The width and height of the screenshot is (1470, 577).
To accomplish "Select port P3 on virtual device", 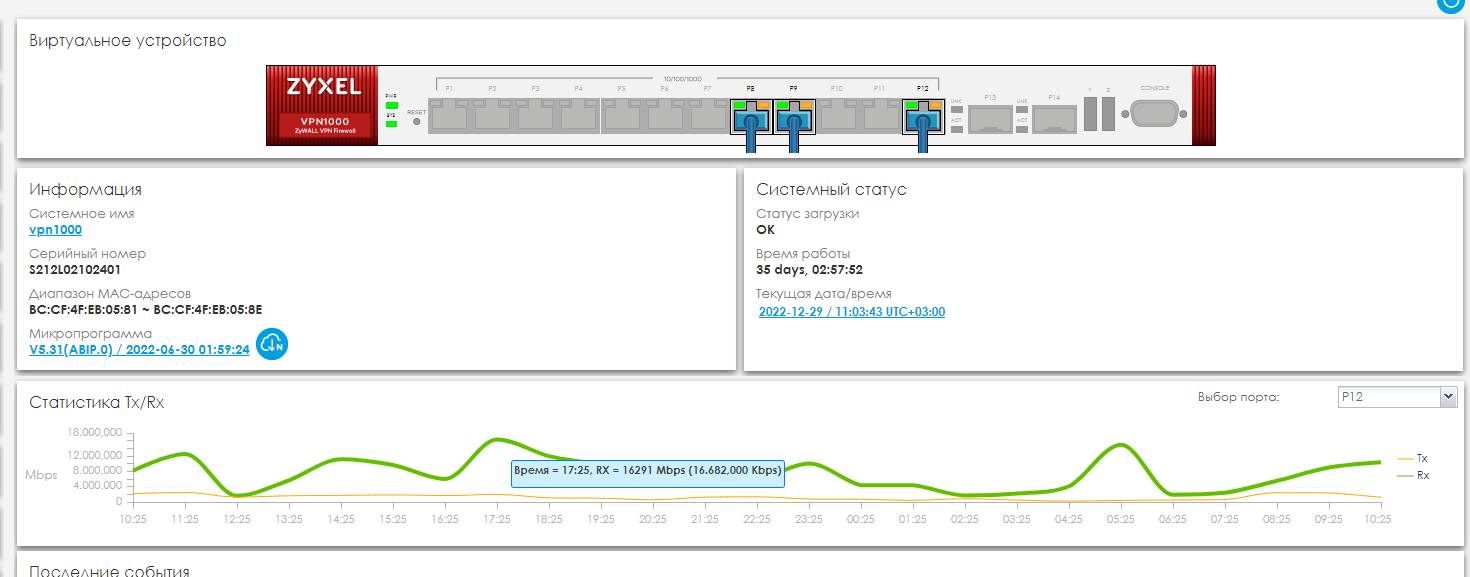I will (535, 115).
